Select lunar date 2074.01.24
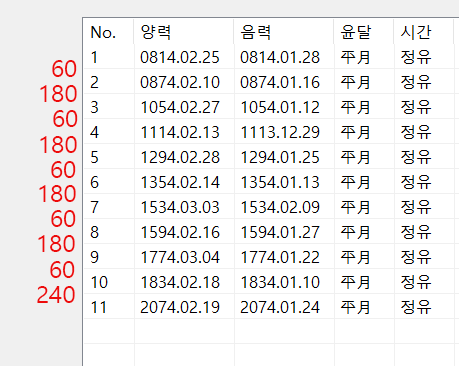Image resolution: width=459 pixels, height=366 pixels. 280,307
